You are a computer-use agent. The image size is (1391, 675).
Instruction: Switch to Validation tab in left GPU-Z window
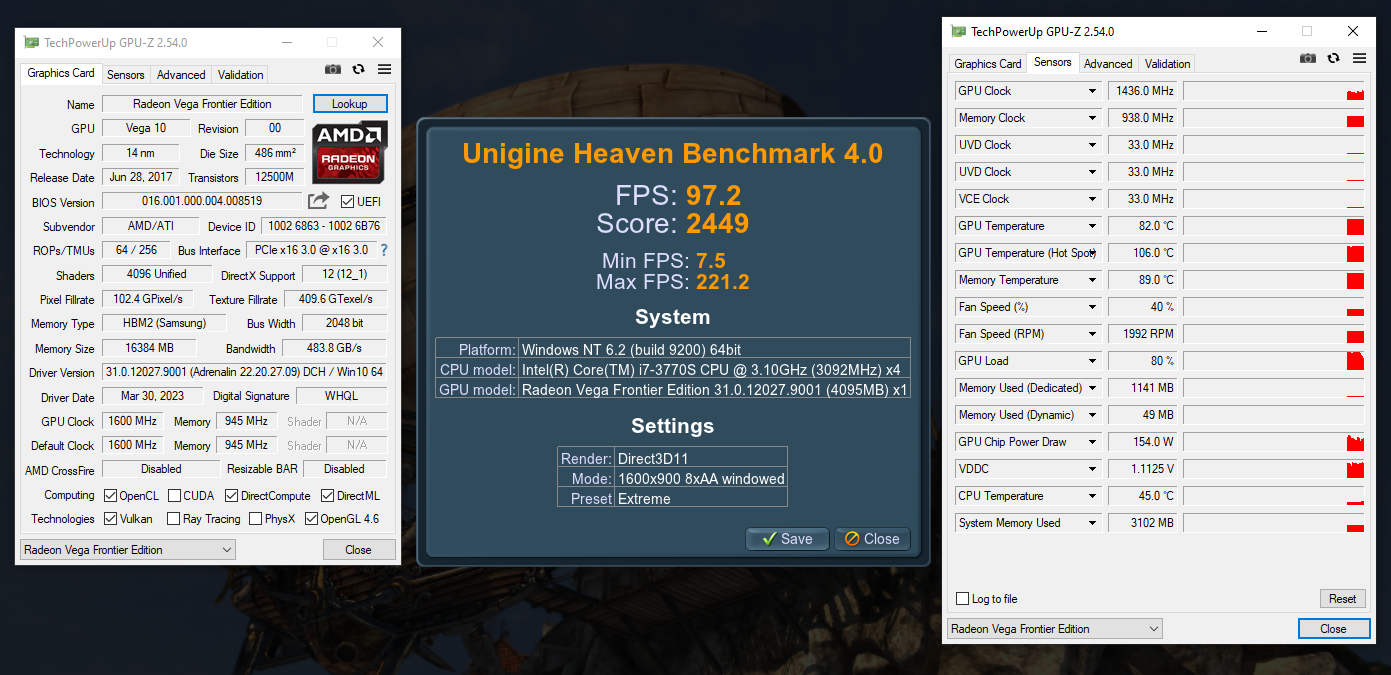click(240, 75)
